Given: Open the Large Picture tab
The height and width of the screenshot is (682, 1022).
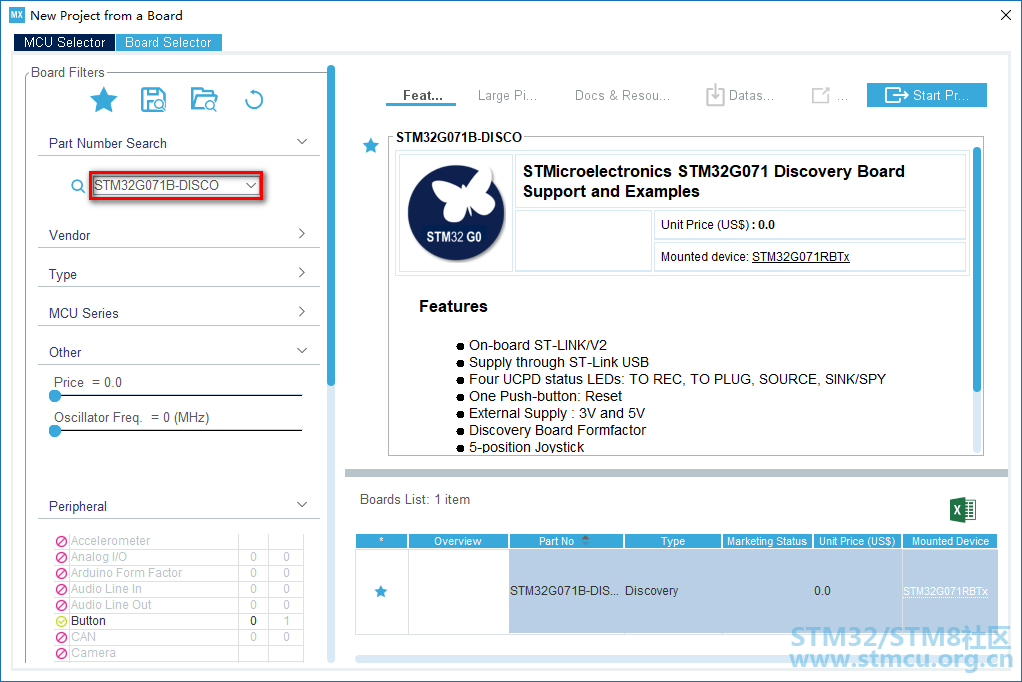Looking at the screenshot, I should click(507, 95).
